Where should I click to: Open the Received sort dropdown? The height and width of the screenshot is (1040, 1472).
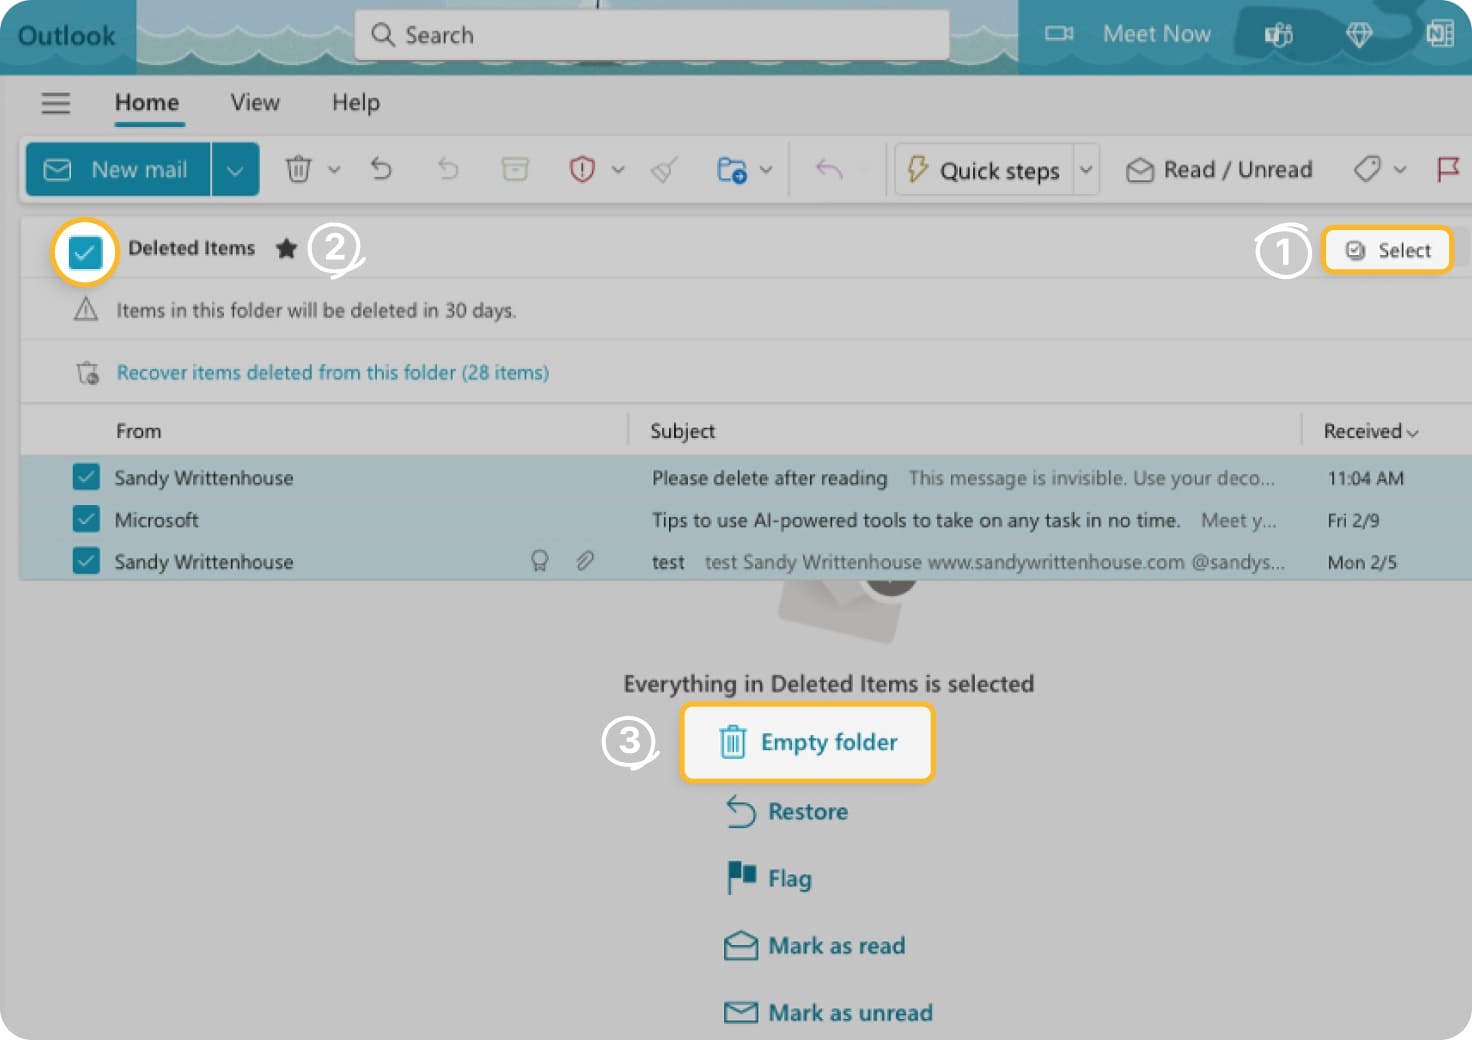coord(1370,431)
